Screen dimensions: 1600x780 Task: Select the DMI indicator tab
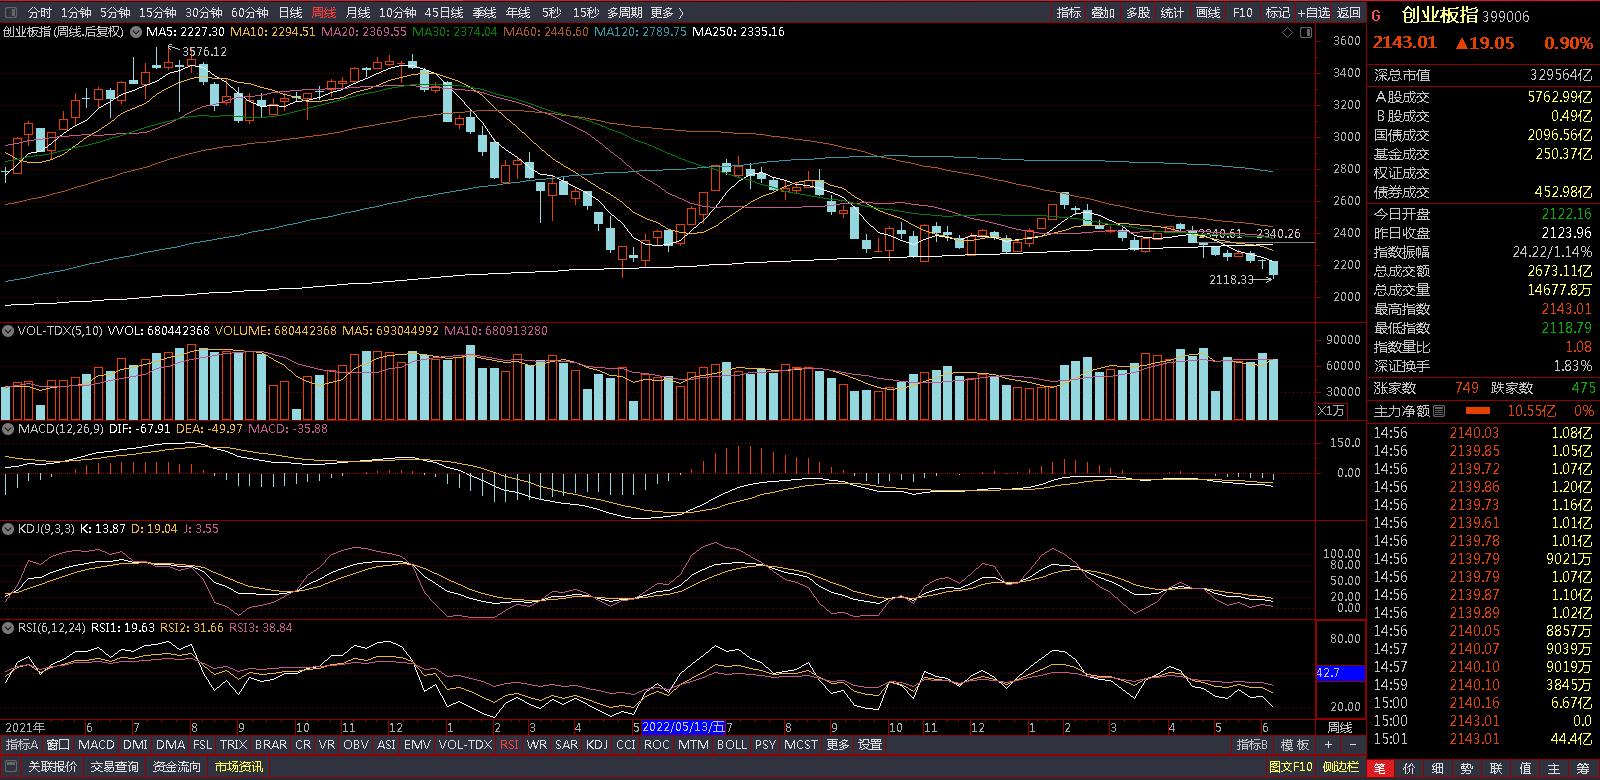click(x=135, y=745)
